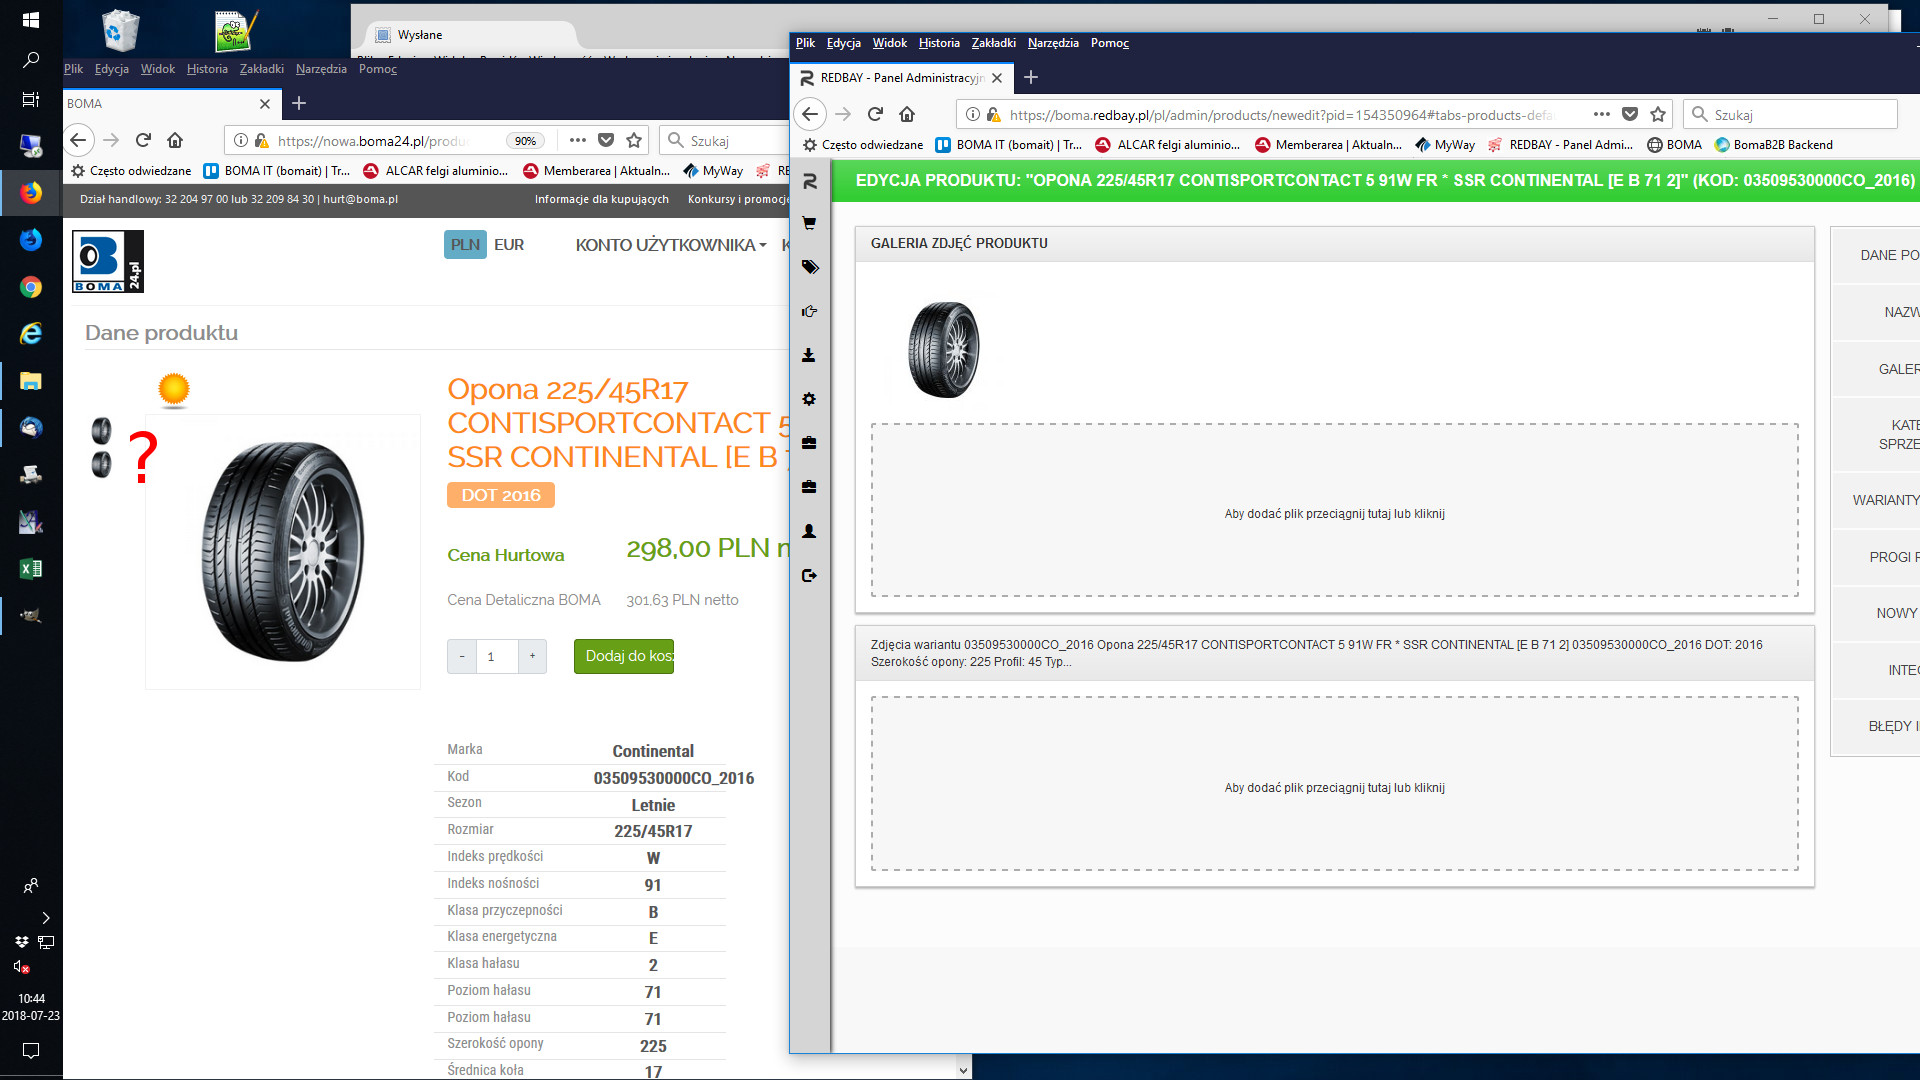
Task: Switch currency to EUR
Action: (508, 245)
